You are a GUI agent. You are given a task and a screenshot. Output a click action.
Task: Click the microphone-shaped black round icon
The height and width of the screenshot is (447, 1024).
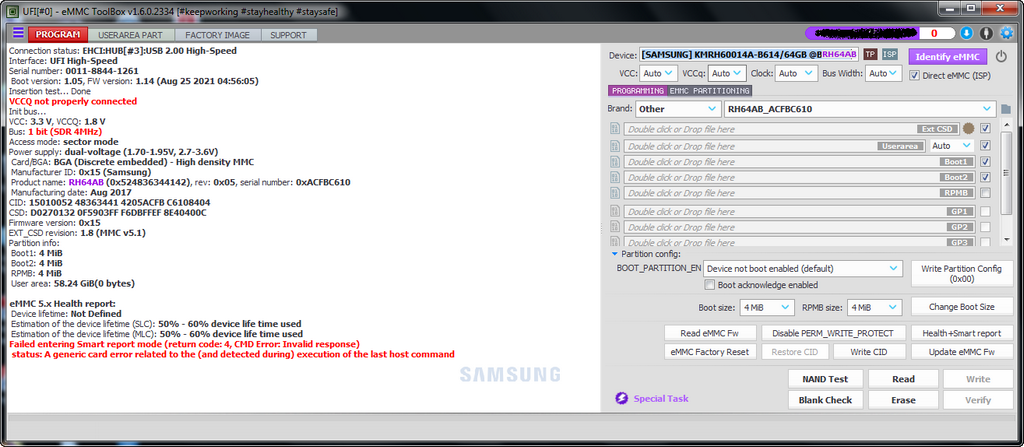987,33
